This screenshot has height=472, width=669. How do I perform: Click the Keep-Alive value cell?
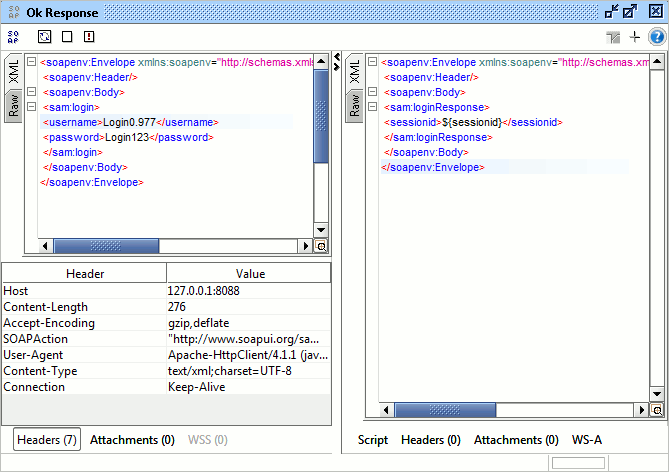(249, 387)
